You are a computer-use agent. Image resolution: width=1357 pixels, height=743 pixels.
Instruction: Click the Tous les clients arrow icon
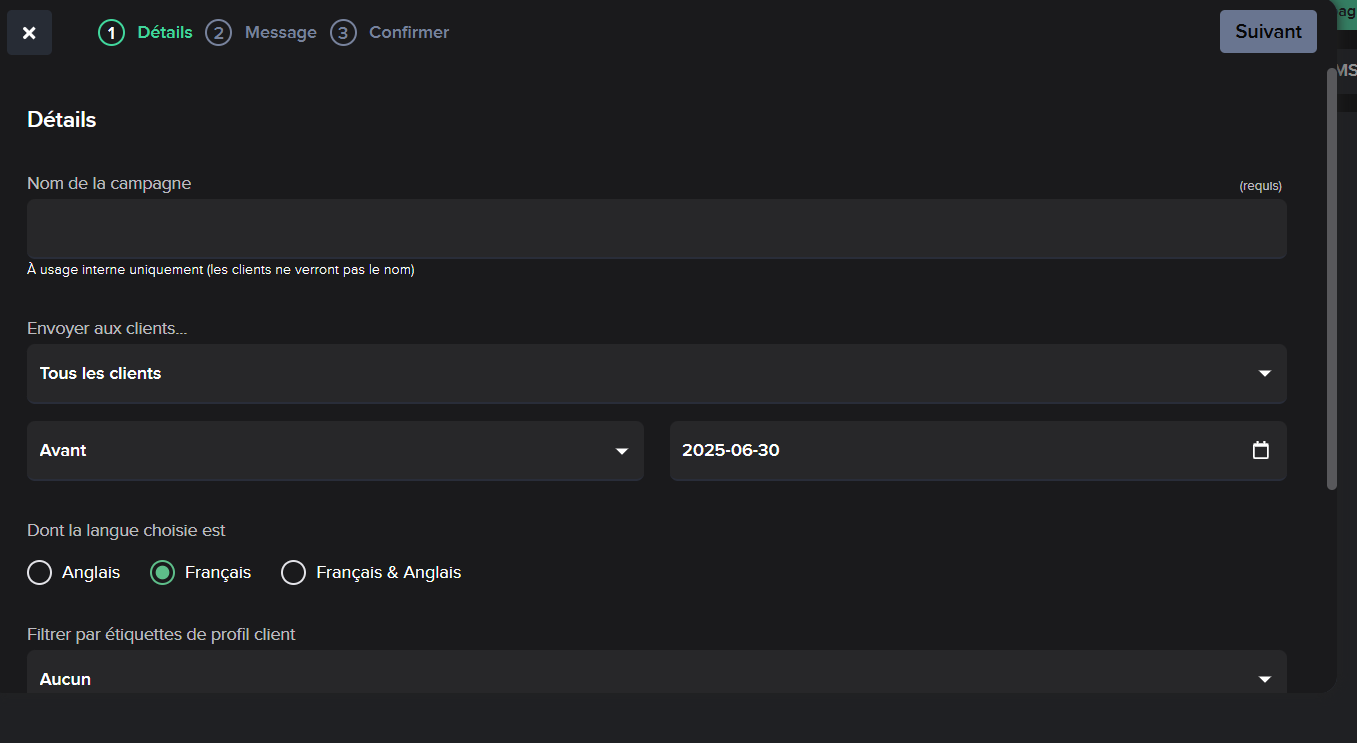[1265, 373]
